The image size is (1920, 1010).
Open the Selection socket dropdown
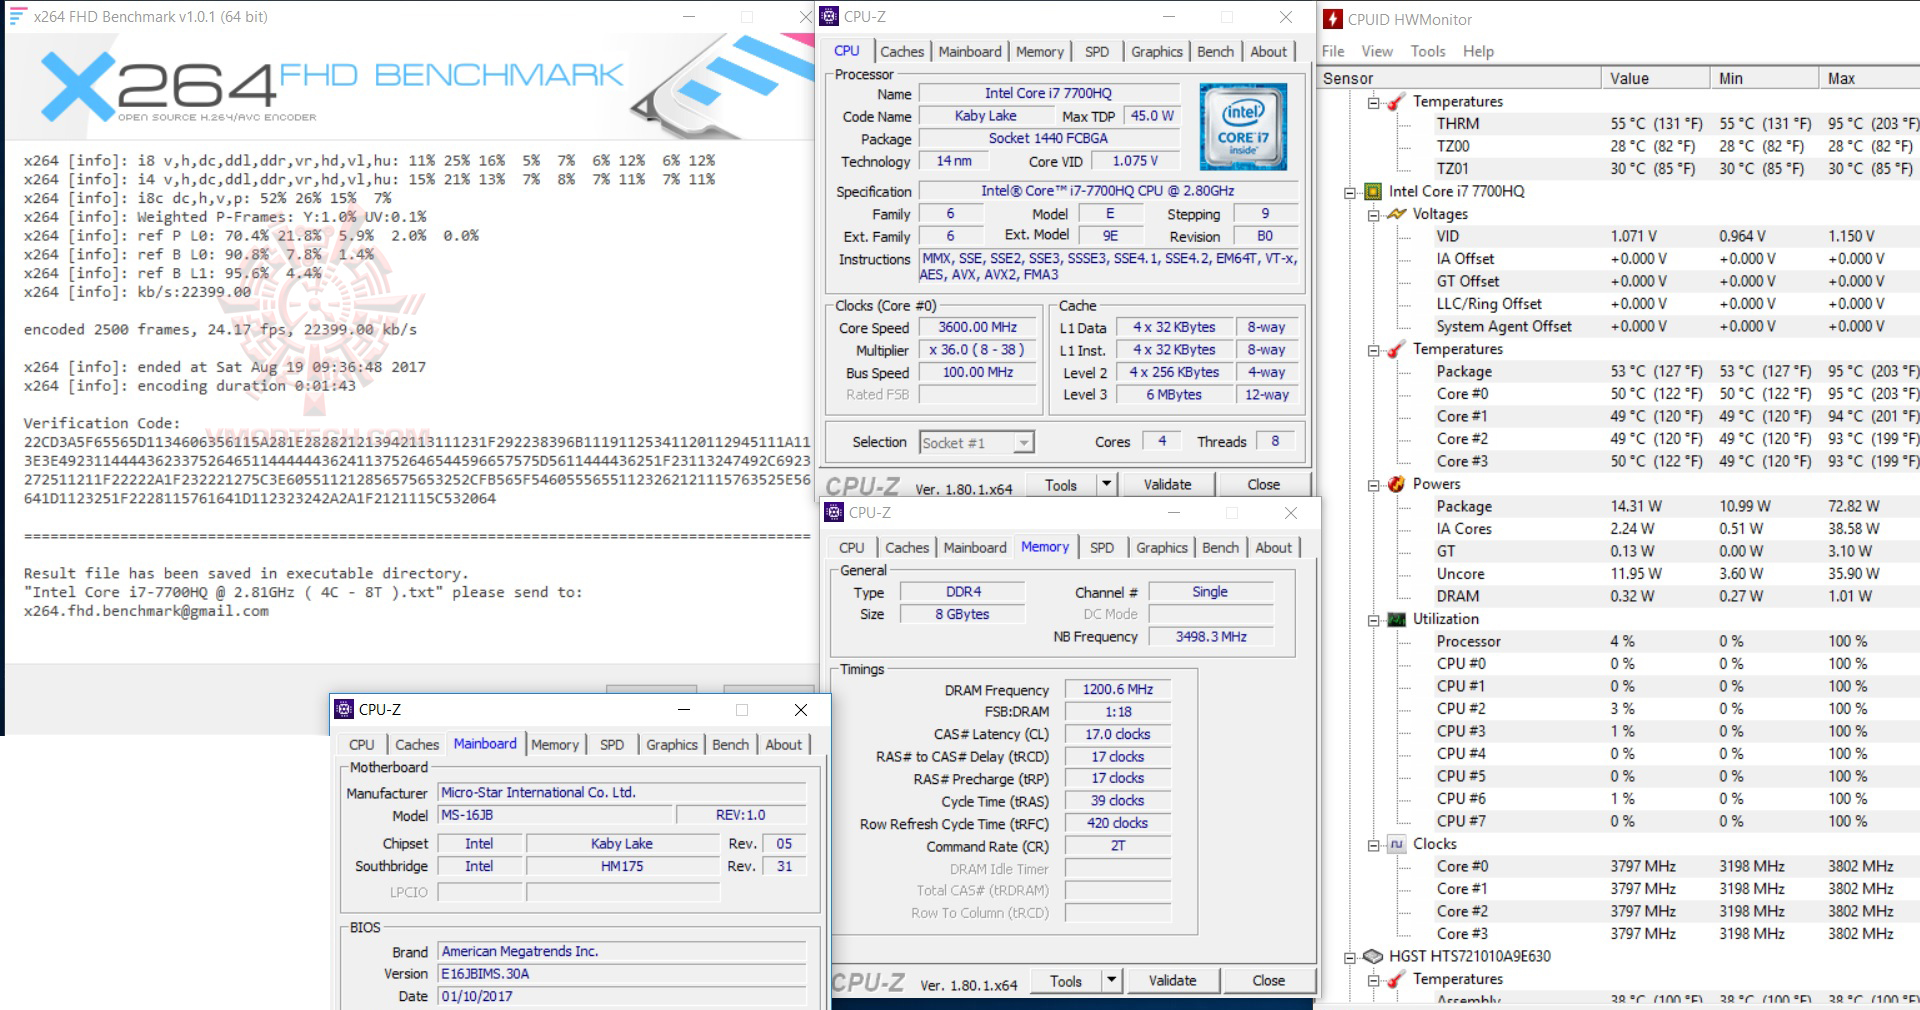(x=1022, y=441)
